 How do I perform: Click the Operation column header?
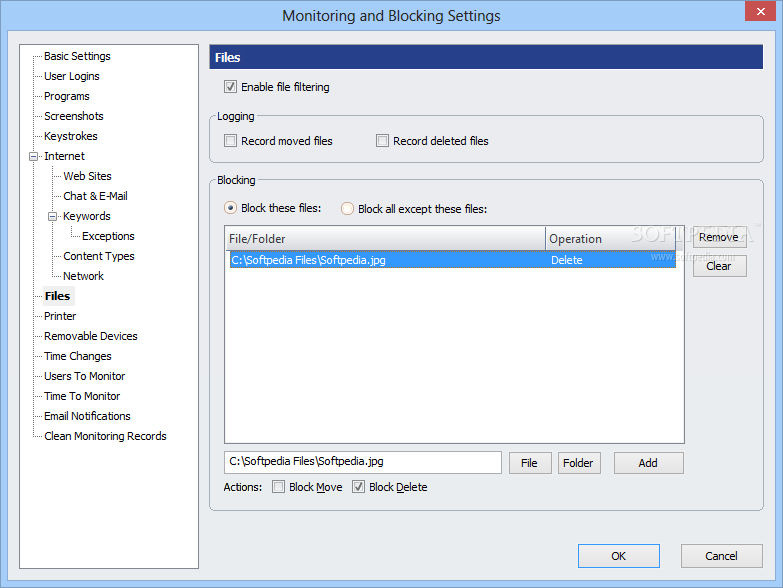[610, 239]
